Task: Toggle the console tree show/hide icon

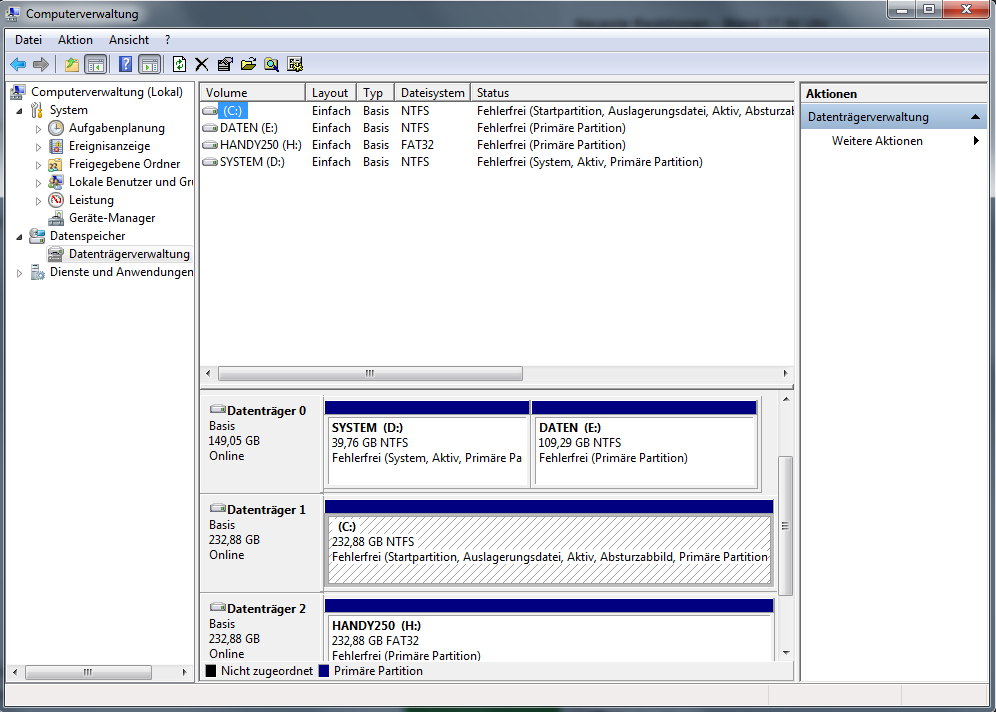Action: click(x=95, y=64)
